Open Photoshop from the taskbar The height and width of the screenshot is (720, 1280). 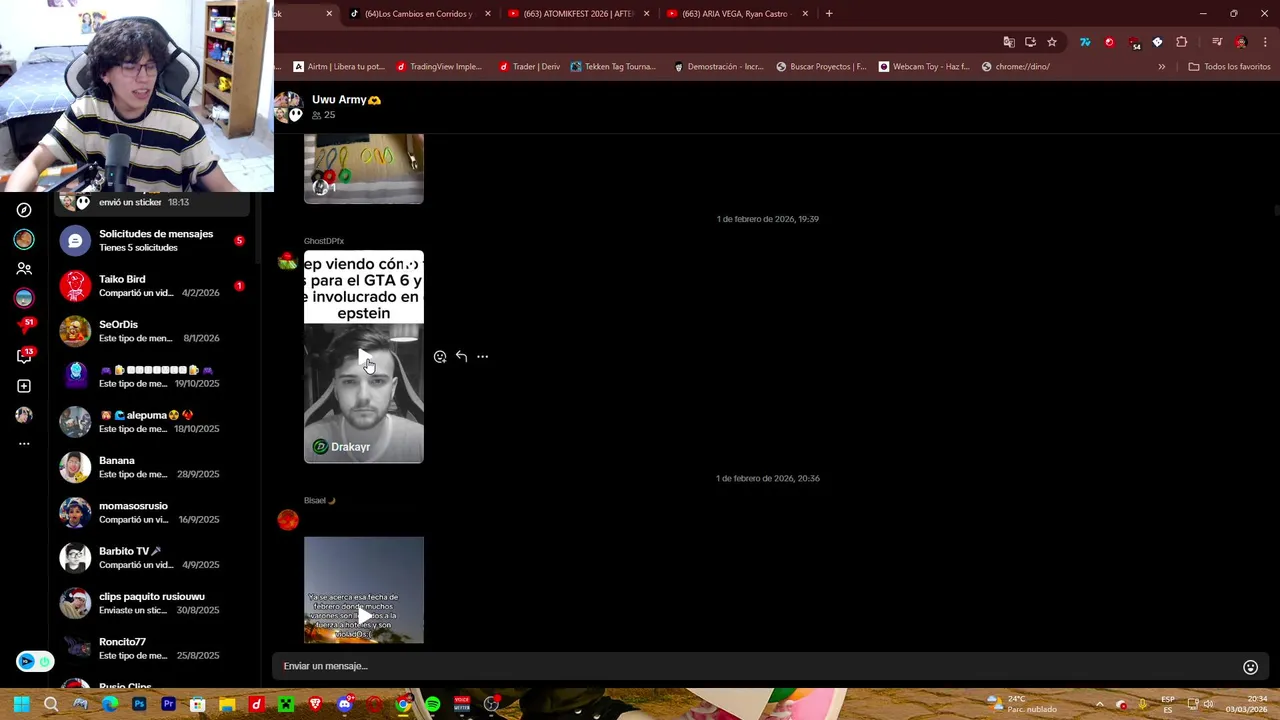[139, 705]
